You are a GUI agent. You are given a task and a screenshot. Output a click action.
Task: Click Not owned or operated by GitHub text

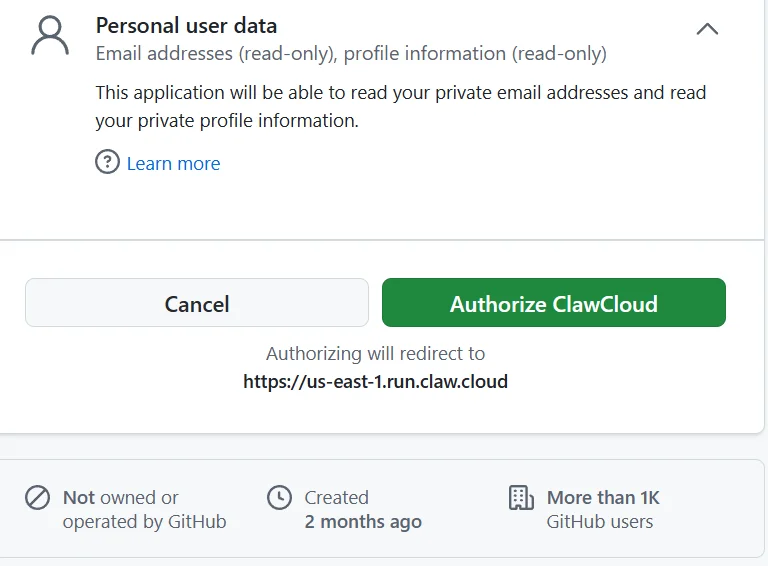(x=144, y=509)
